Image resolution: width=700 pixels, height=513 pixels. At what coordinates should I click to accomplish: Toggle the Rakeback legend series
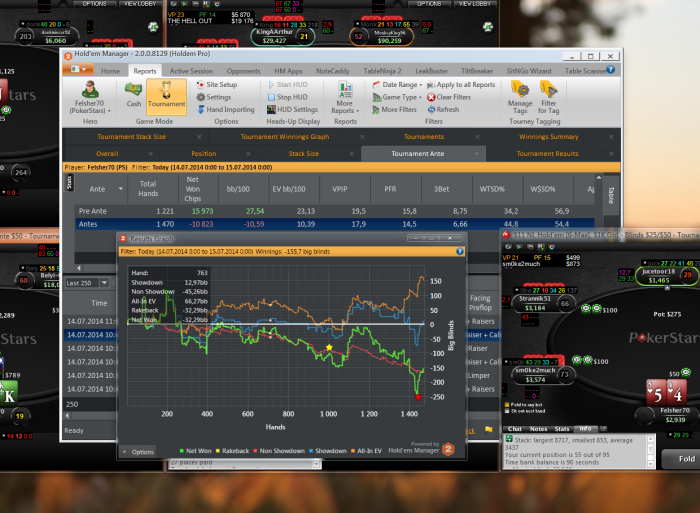232,451
